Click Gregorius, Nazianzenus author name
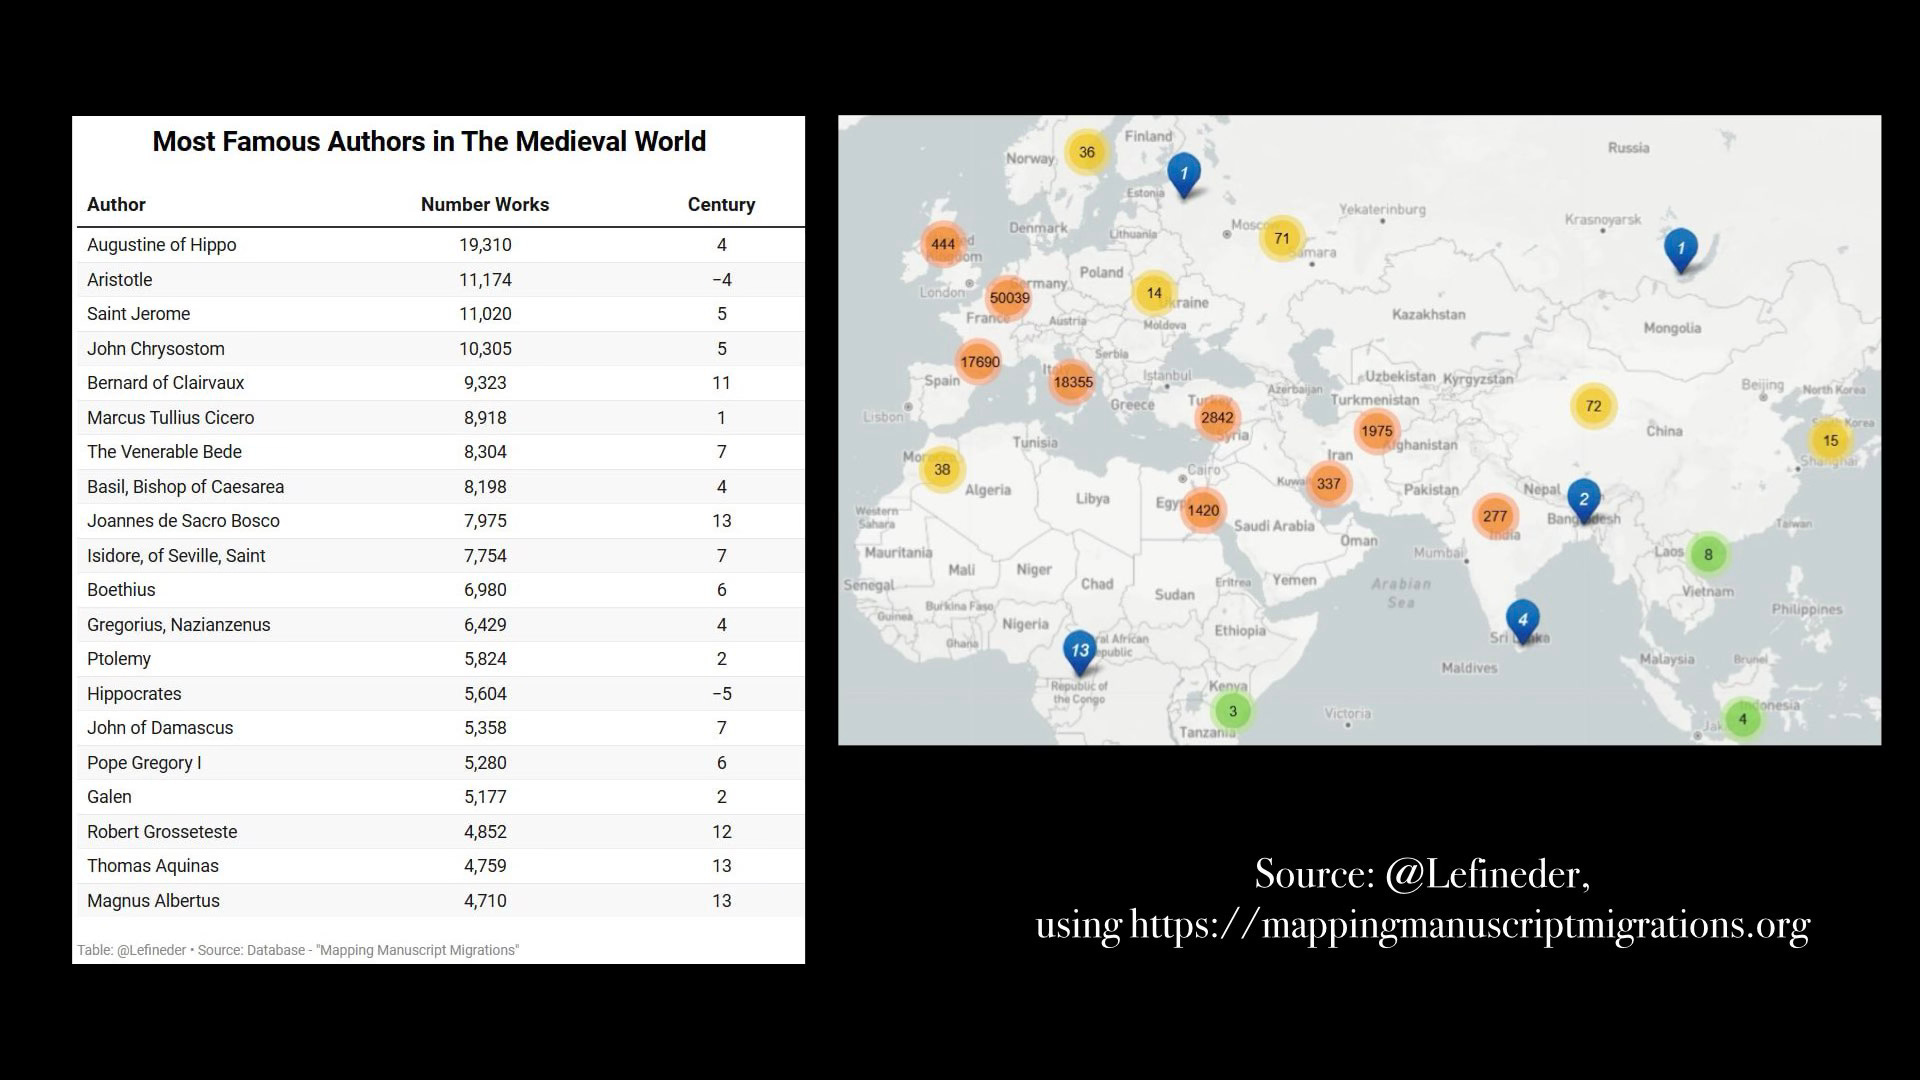 (178, 625)
